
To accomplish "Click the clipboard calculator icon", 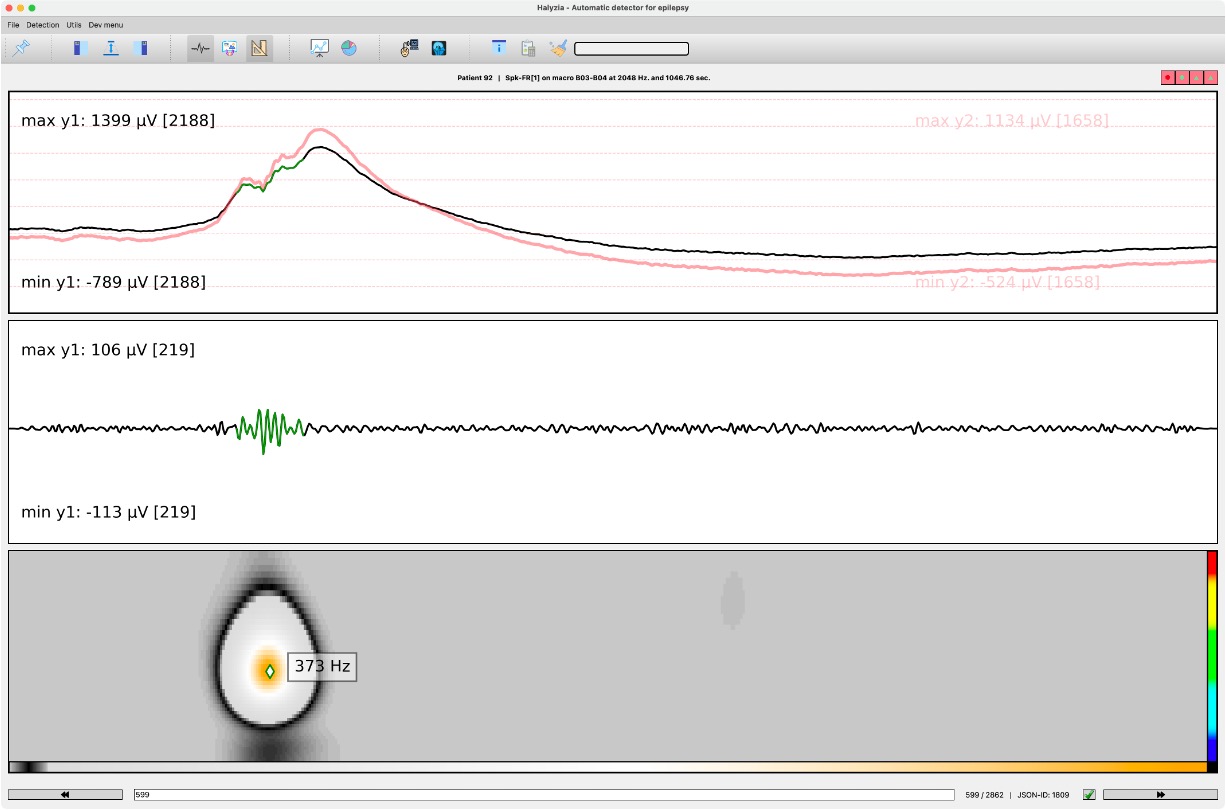I will pos(528,48).
